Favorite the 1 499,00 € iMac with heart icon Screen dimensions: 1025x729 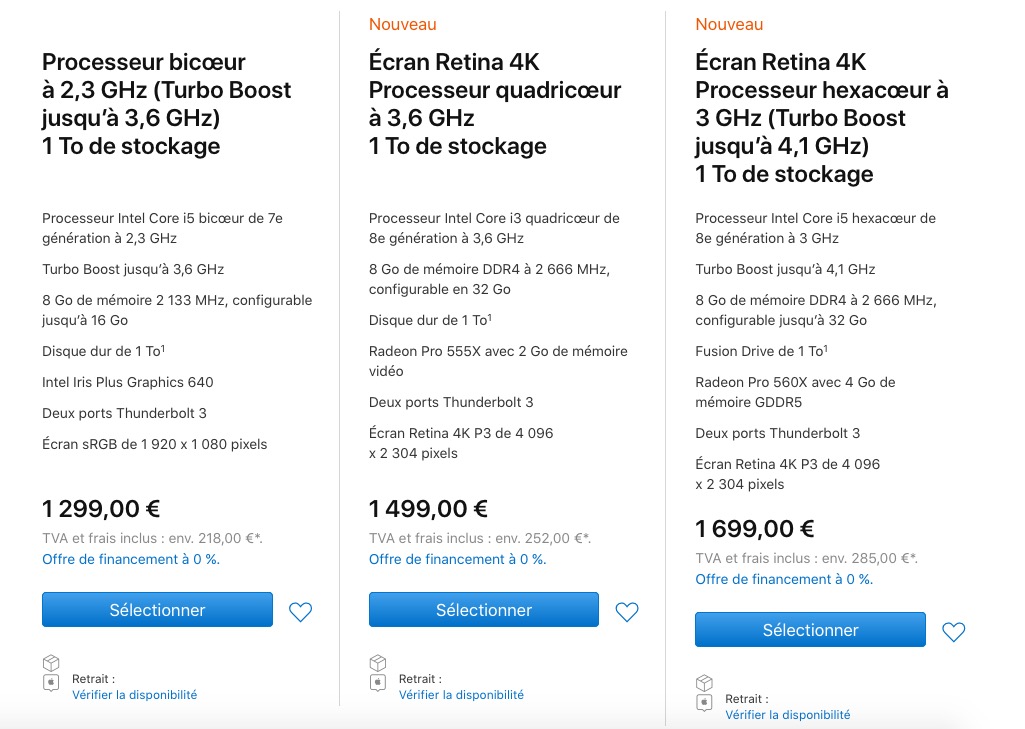[x=627, y=611]
